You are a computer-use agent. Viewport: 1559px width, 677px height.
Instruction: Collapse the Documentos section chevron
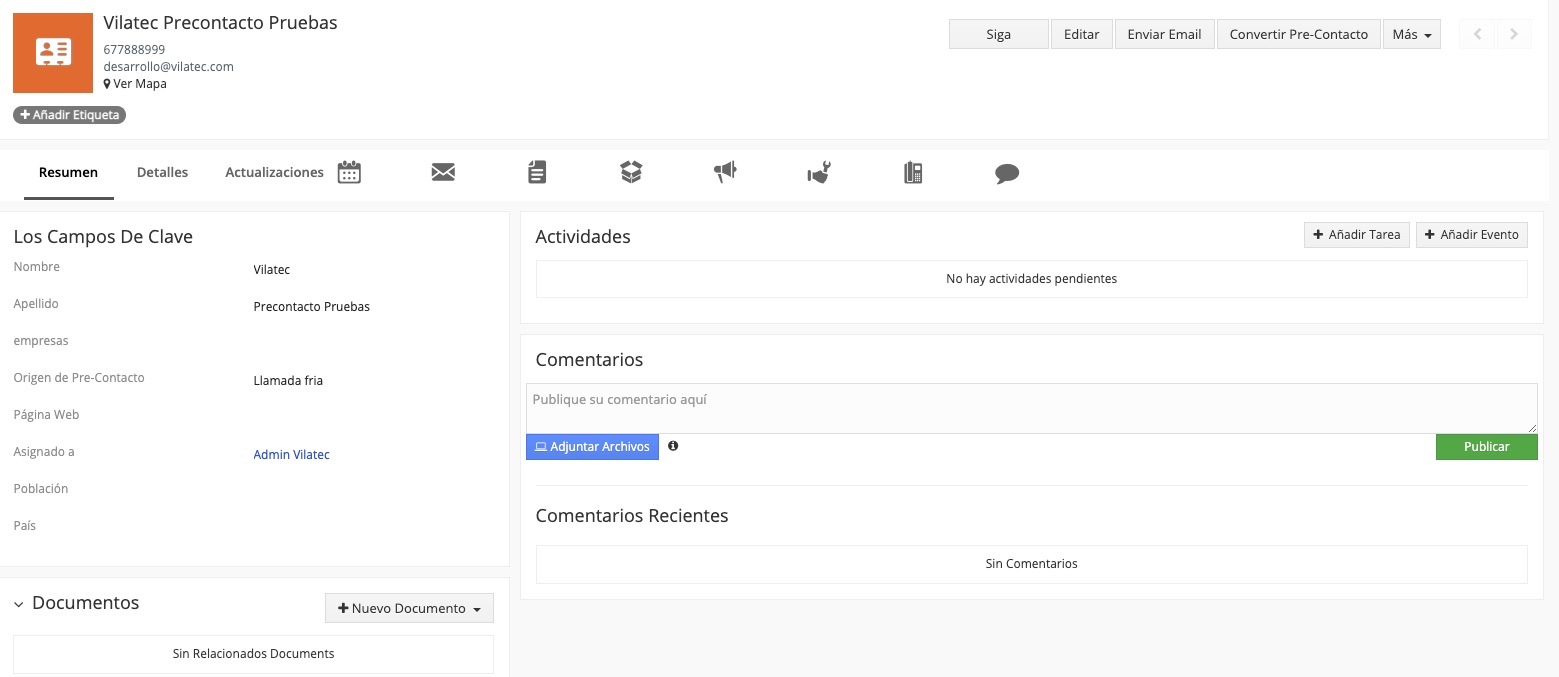19,604
